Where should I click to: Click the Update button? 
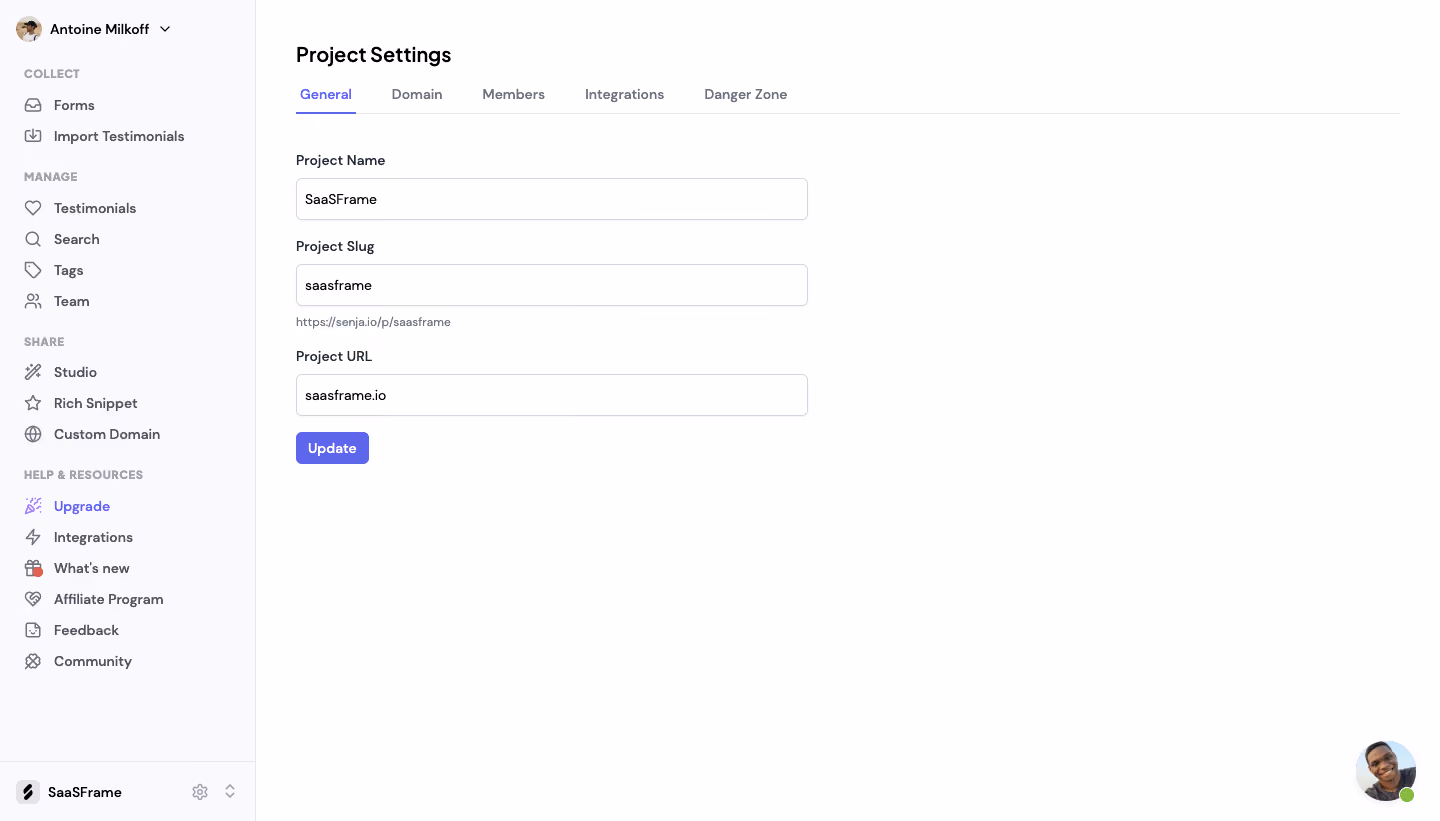(332, 448)
